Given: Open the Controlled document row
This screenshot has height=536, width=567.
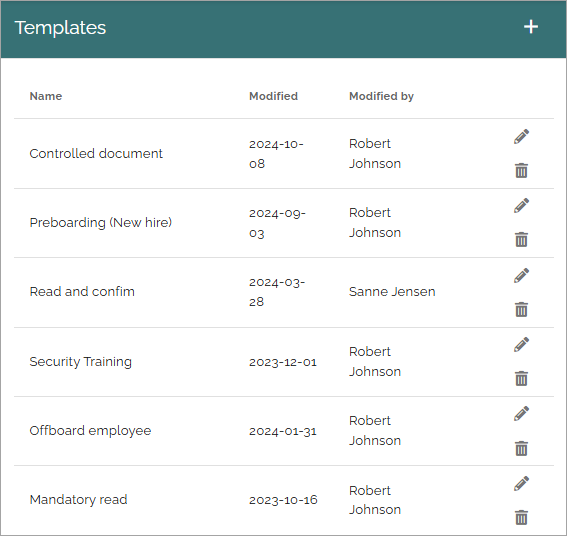Looking at the screenshot, I should [x=284, y=154].
